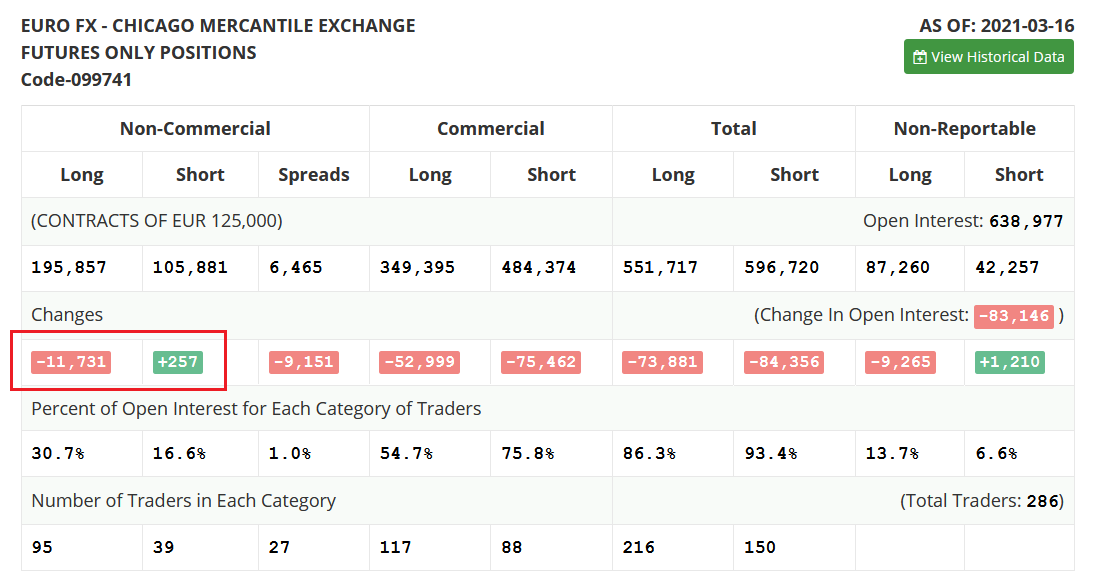
Task: Select the Non-Commercial column group header
Action: [195, 128]
